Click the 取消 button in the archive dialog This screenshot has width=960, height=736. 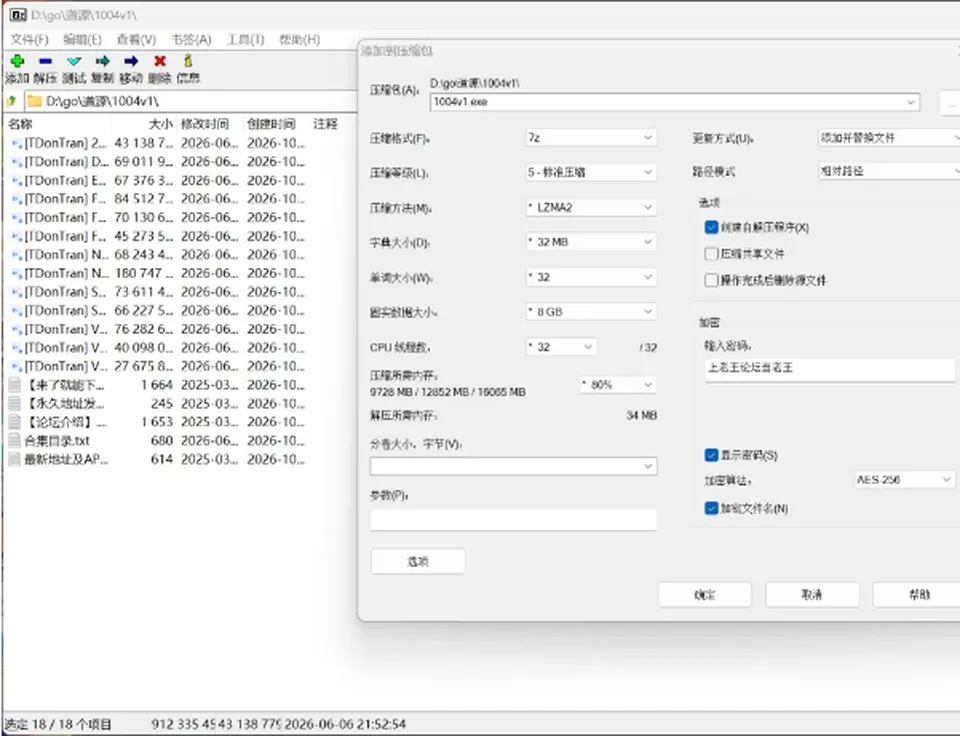812,595
